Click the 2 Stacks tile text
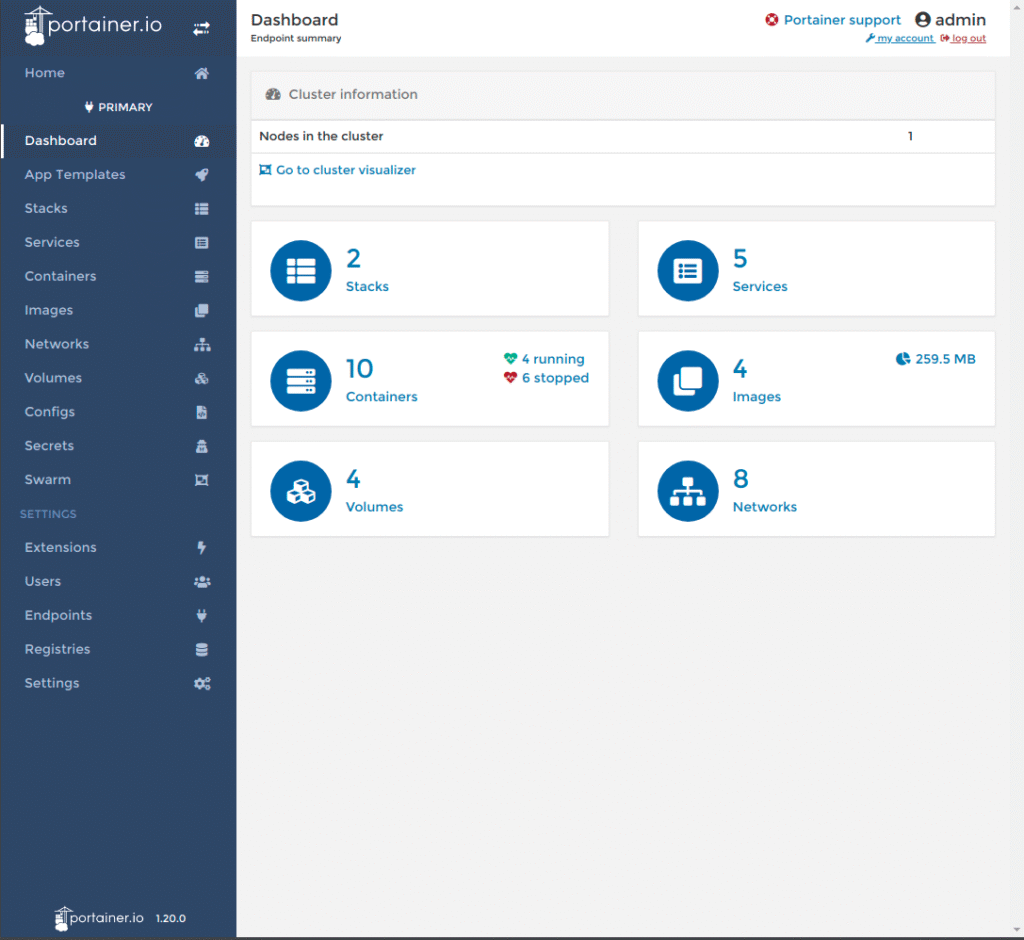The image size is (1024, 940). (x=367, y=271)
